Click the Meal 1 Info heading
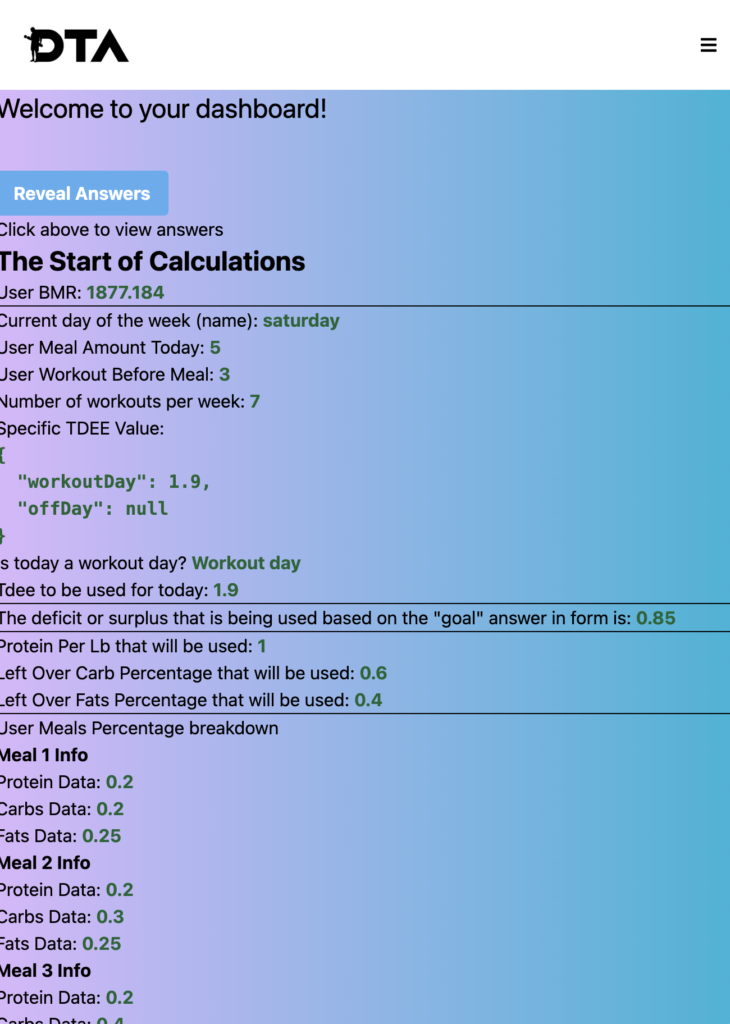Image resolution: width=730 pixels, height=1024 pixels. [44, 755]
